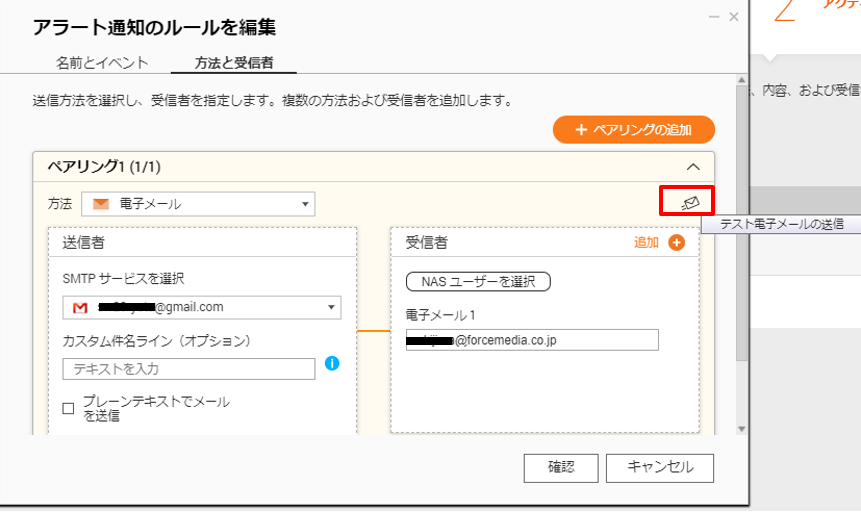Click the NAS ユーザーを選択 button

[478, 281]
